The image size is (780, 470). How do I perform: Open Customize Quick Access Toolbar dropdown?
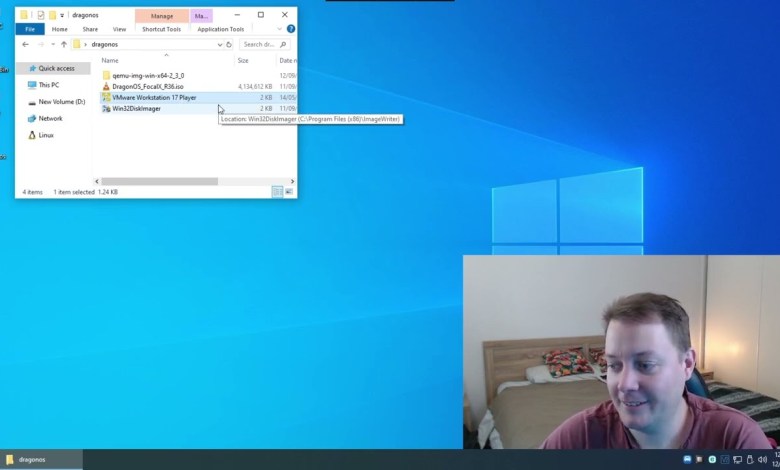[x=62, y=15]
